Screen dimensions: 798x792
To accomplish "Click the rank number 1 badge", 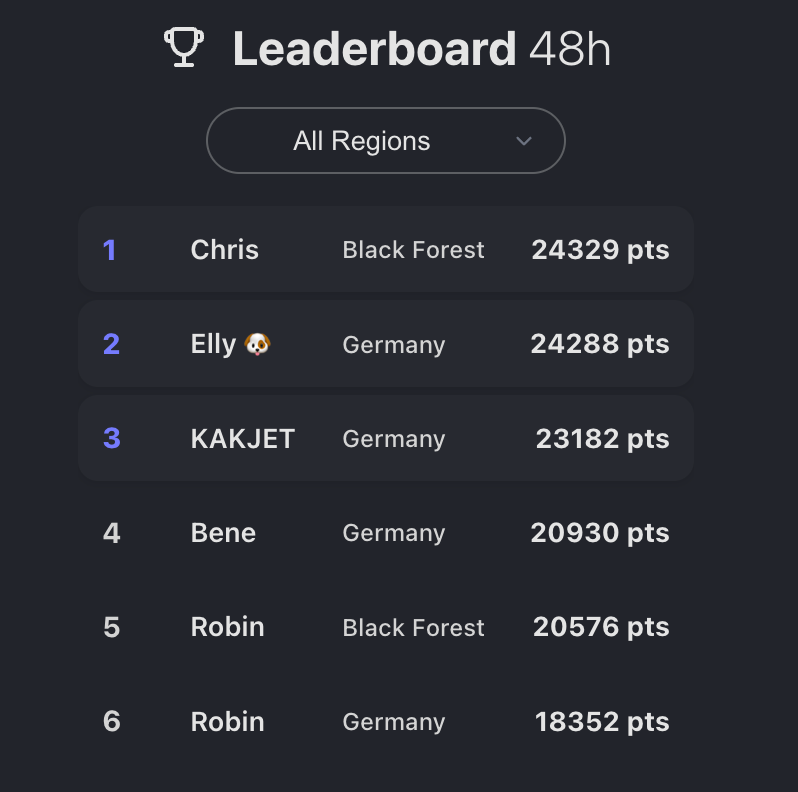I will pos(110,250).
